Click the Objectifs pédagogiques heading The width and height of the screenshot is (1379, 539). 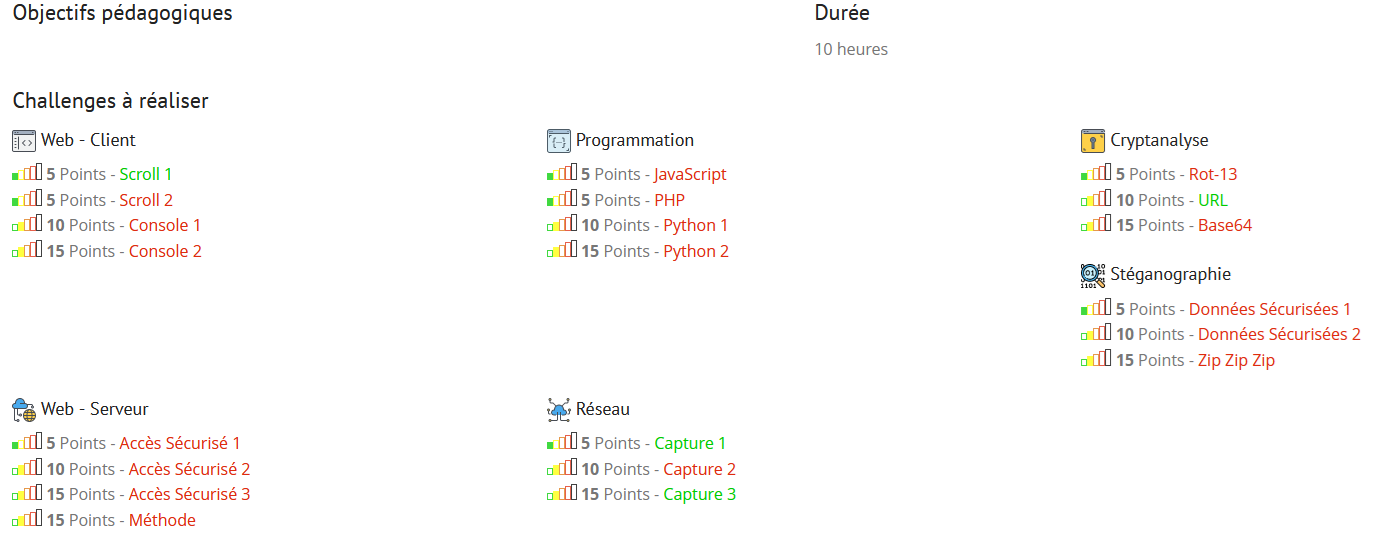point(122,13)
